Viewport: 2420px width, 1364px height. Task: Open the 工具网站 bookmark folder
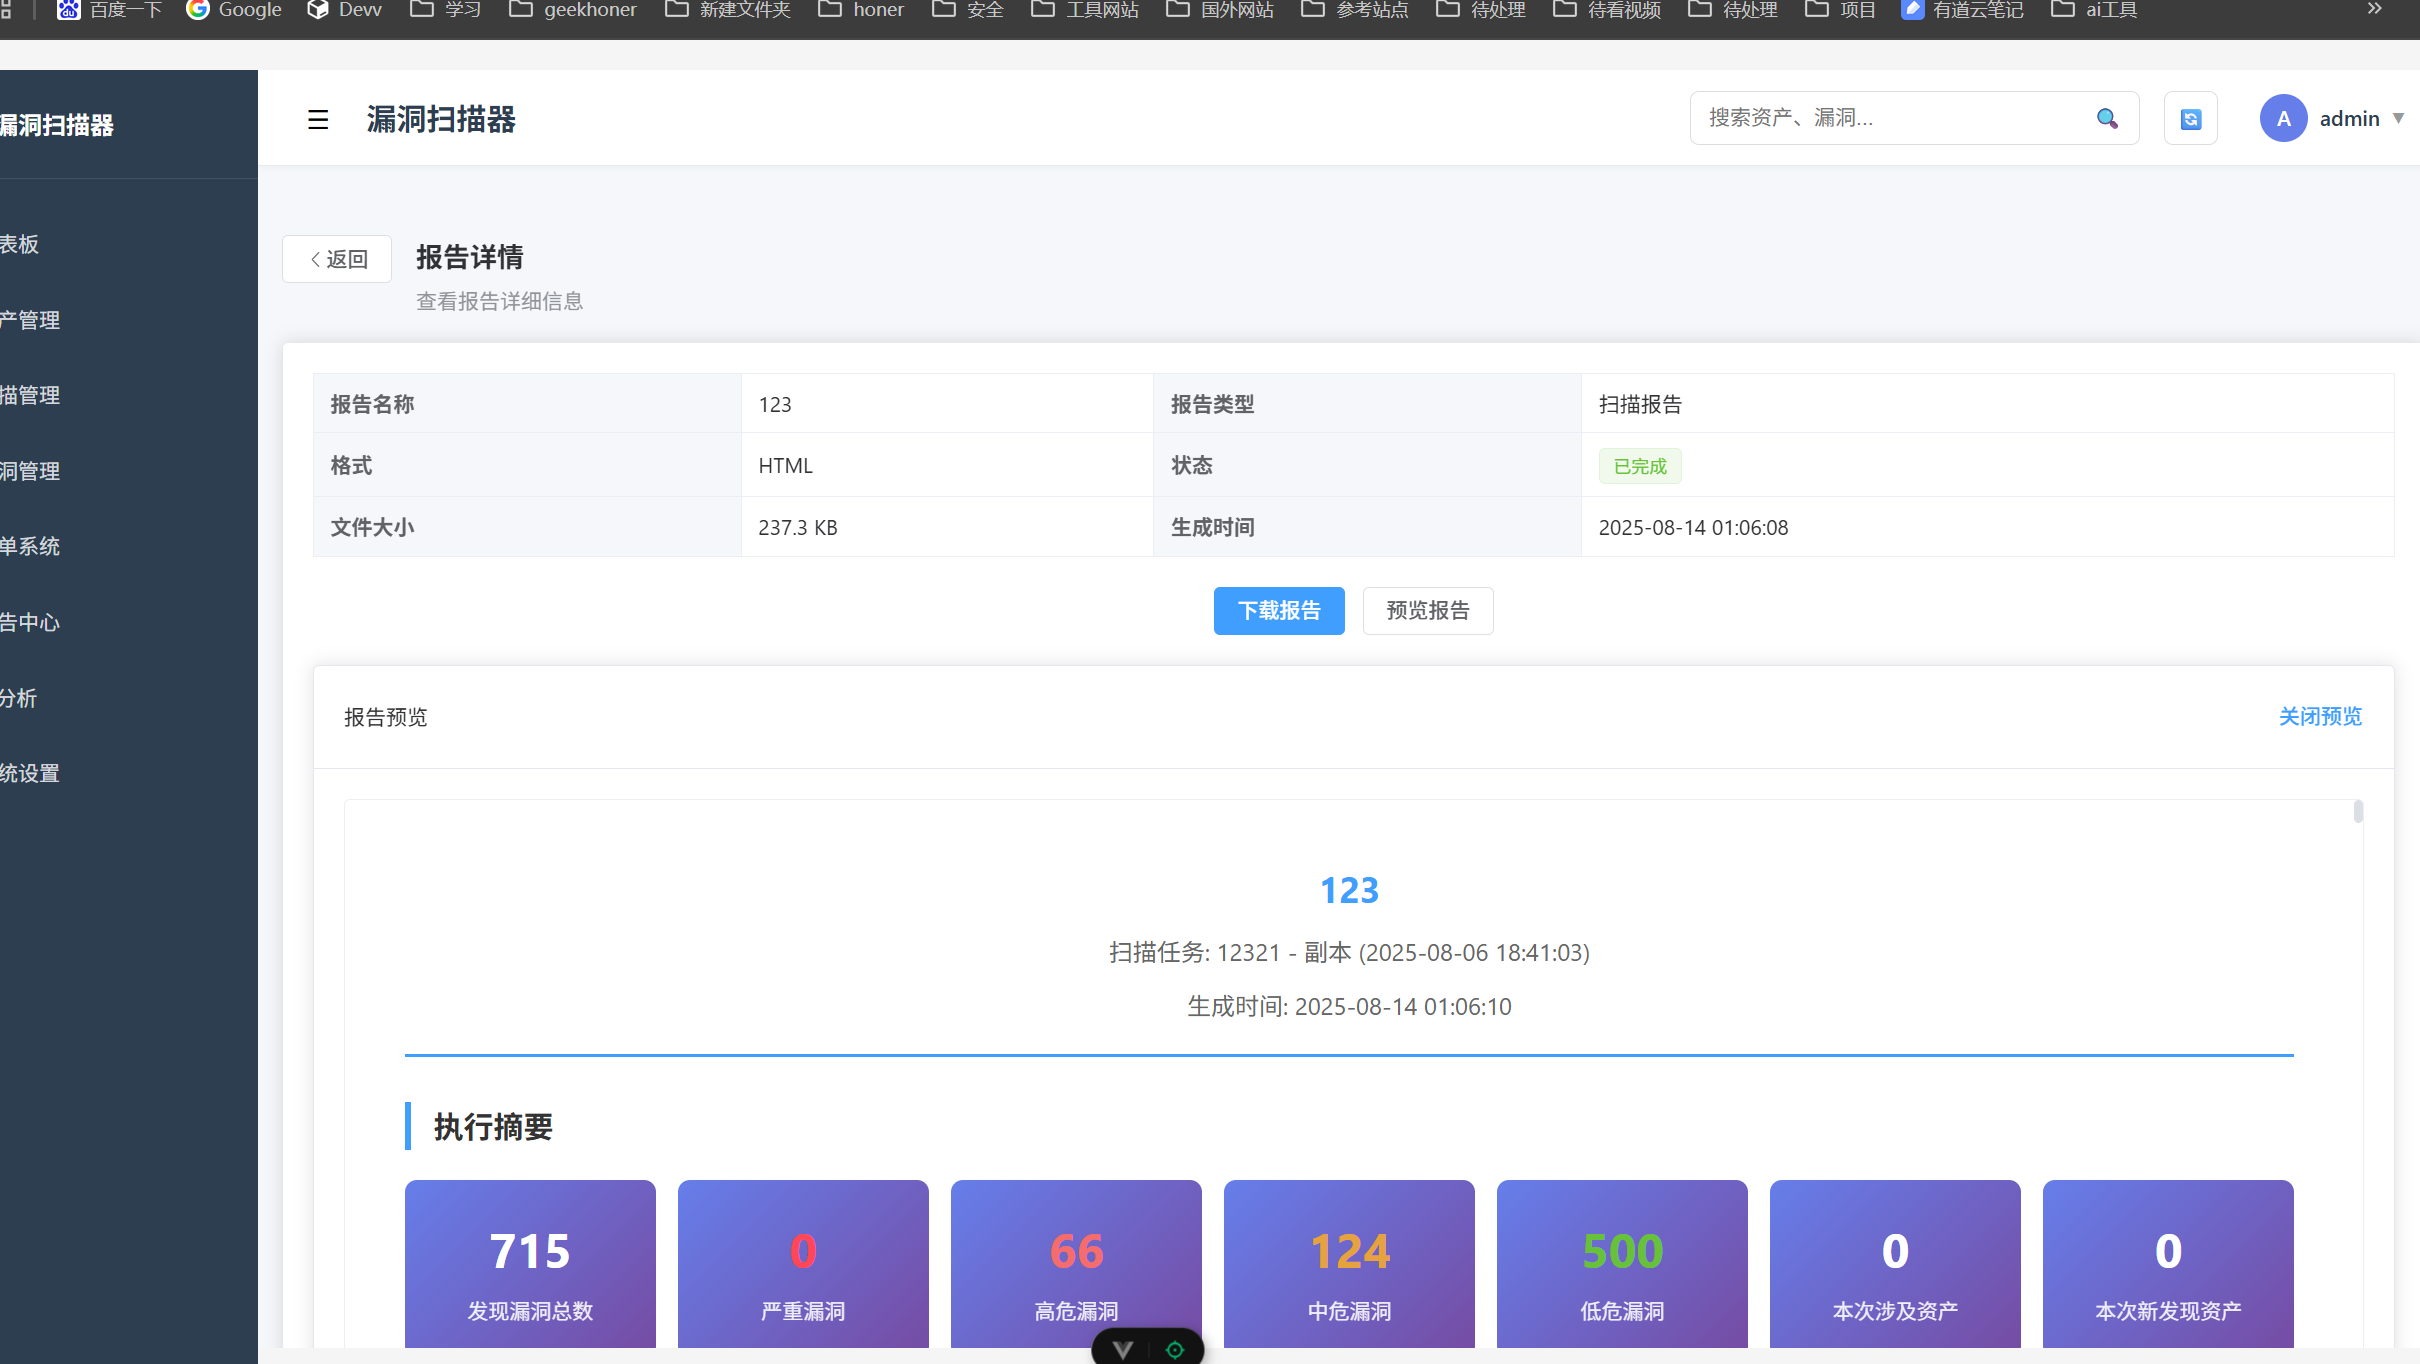1085,10
